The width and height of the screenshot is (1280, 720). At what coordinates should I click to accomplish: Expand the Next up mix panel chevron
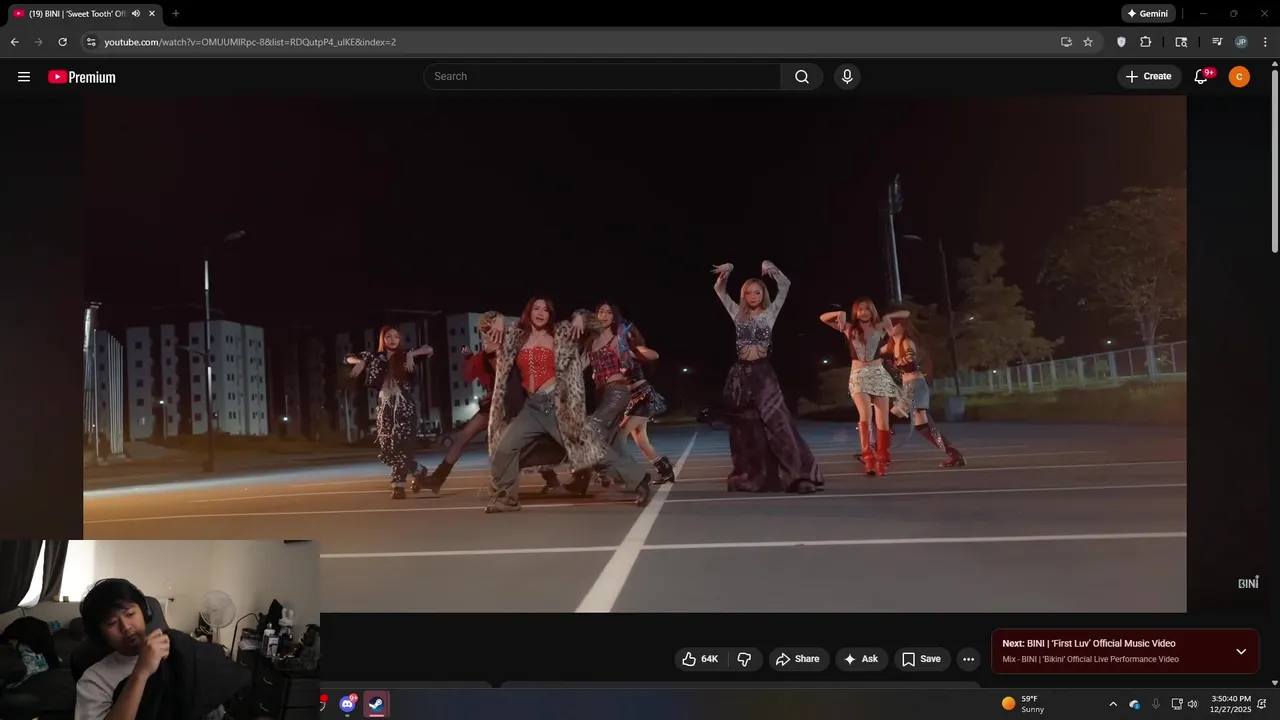pyautogui.click(x=1241, y=652)
